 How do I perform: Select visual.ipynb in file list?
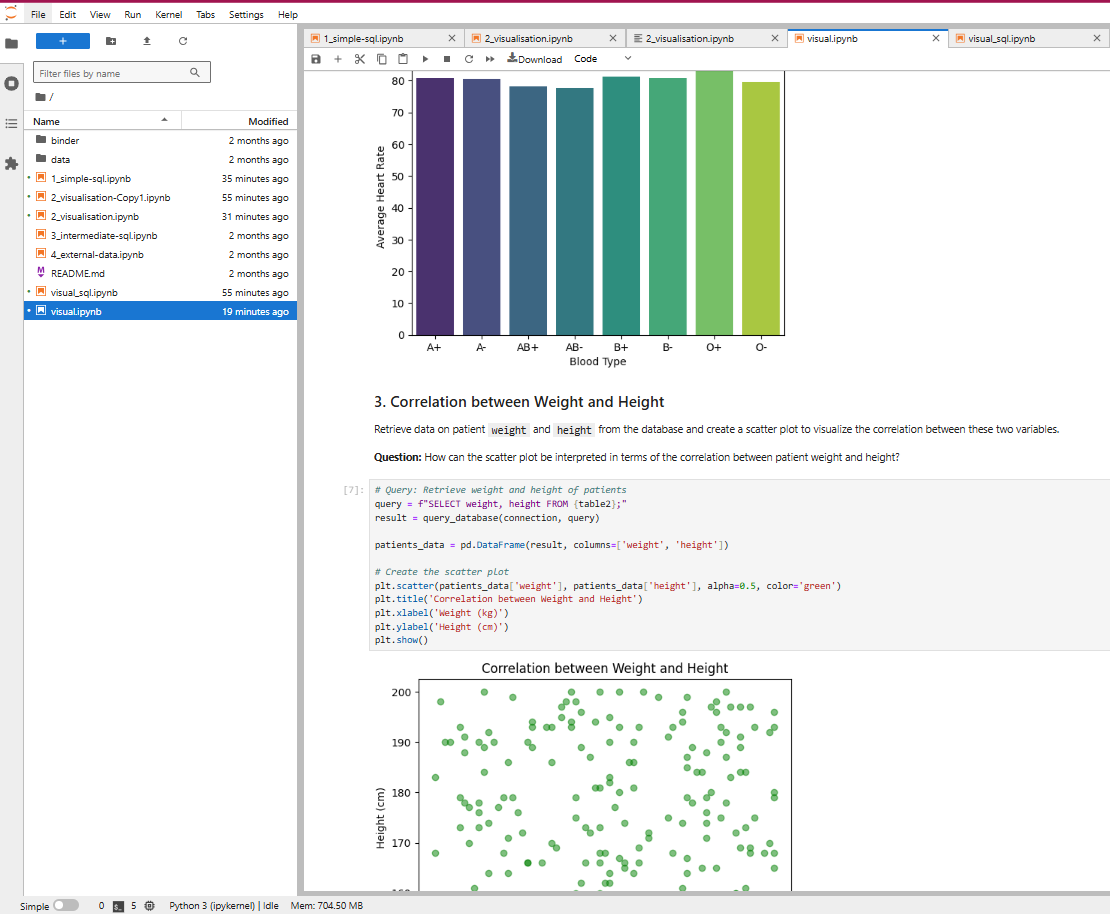click(x=161, y=311)
